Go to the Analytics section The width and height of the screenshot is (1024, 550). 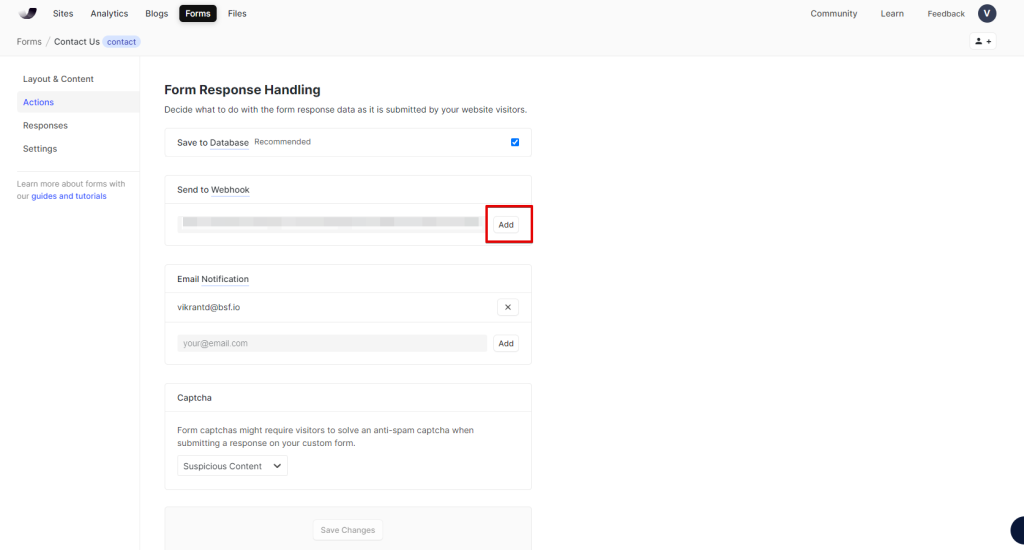click(109, 14)
